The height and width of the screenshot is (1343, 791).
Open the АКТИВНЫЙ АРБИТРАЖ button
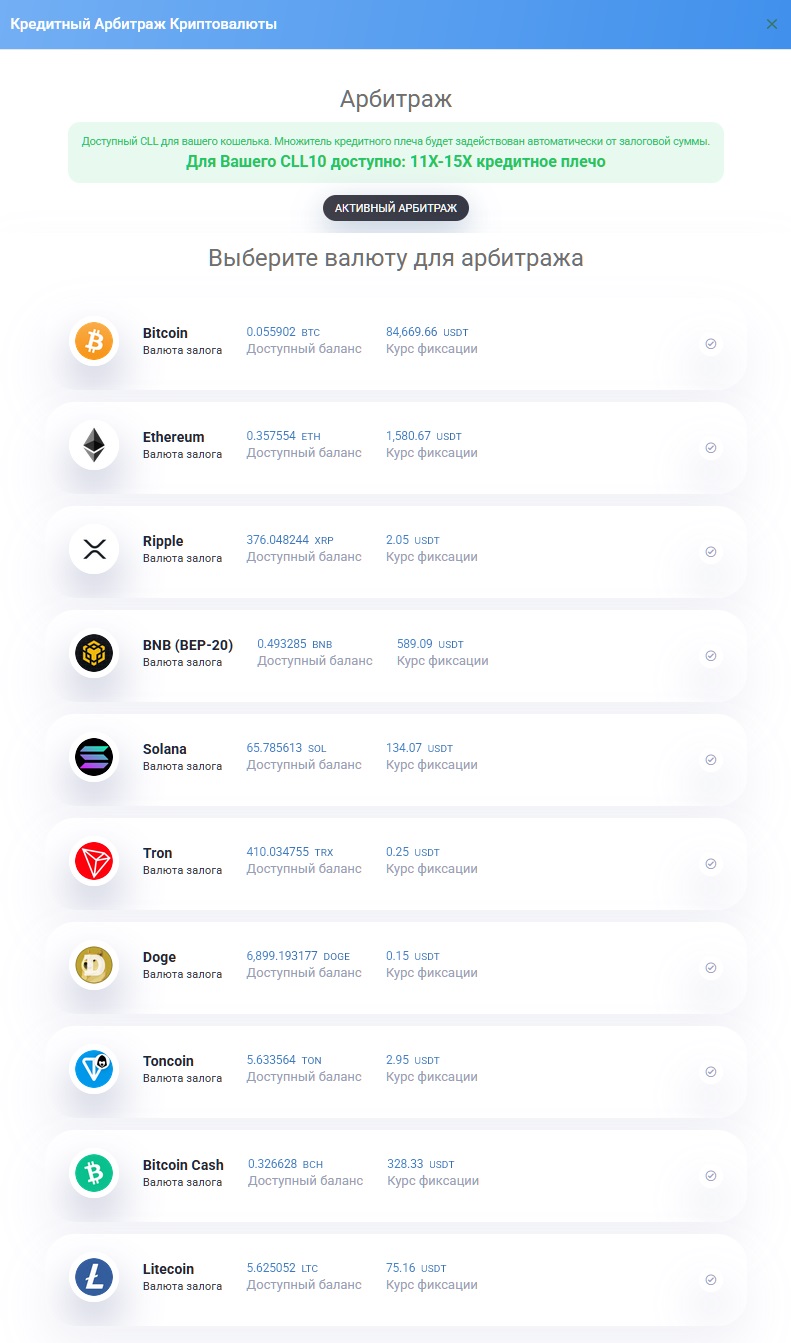(x=396, y=208)
